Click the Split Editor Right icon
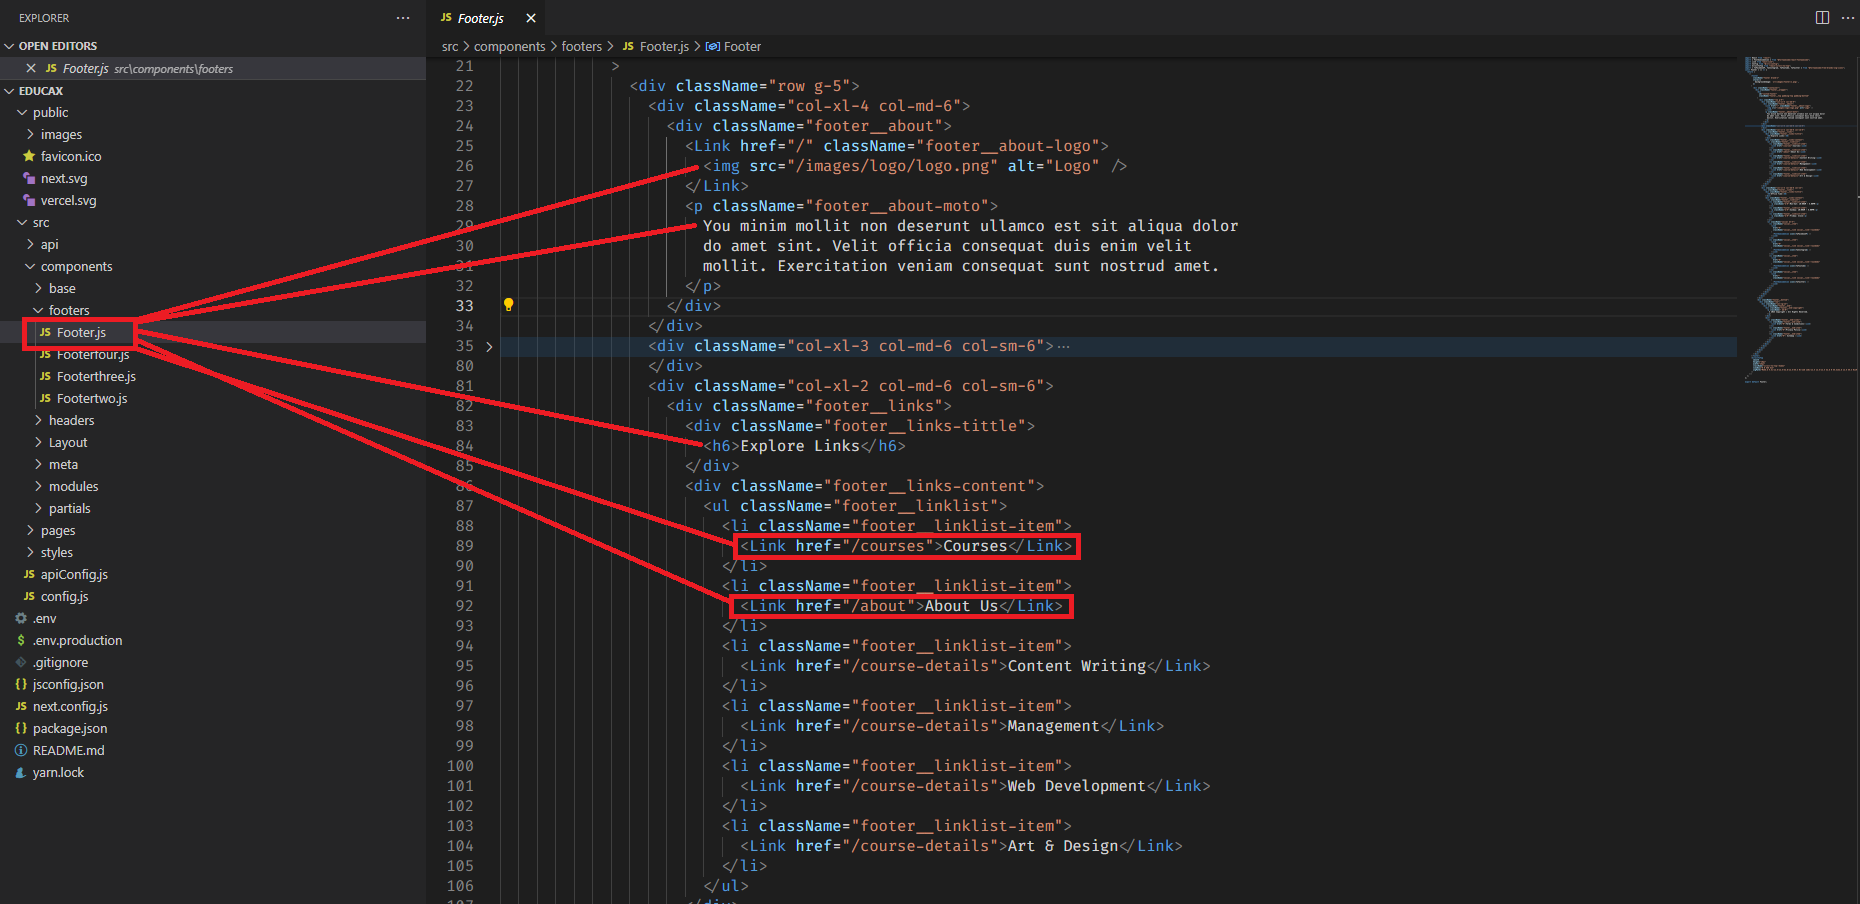This screenshot has width=1860, height=904. [1822, 18]
